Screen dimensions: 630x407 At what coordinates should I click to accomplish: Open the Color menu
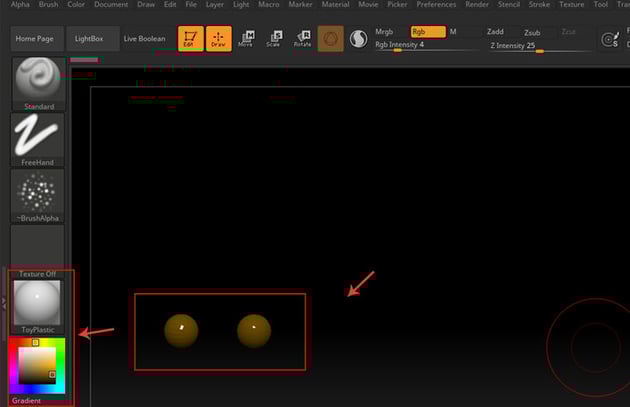pyautogui.click(x=76, y=4)
